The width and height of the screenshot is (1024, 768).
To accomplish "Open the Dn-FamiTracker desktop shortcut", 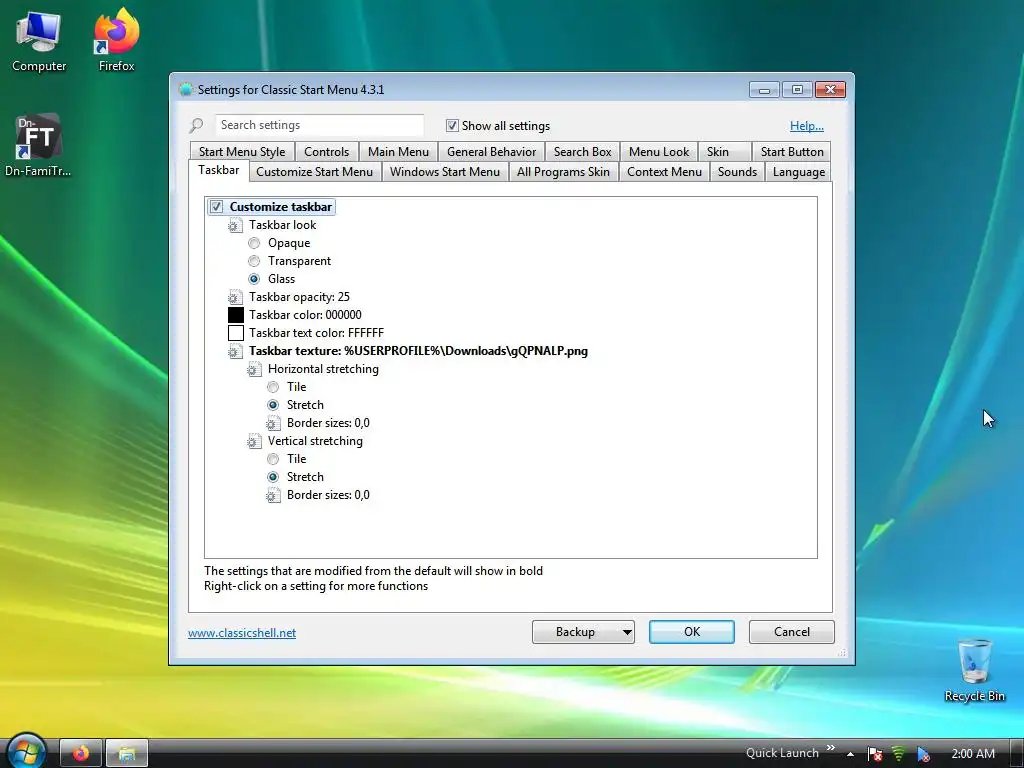I will pyautogui.click(x=38, y=146).
